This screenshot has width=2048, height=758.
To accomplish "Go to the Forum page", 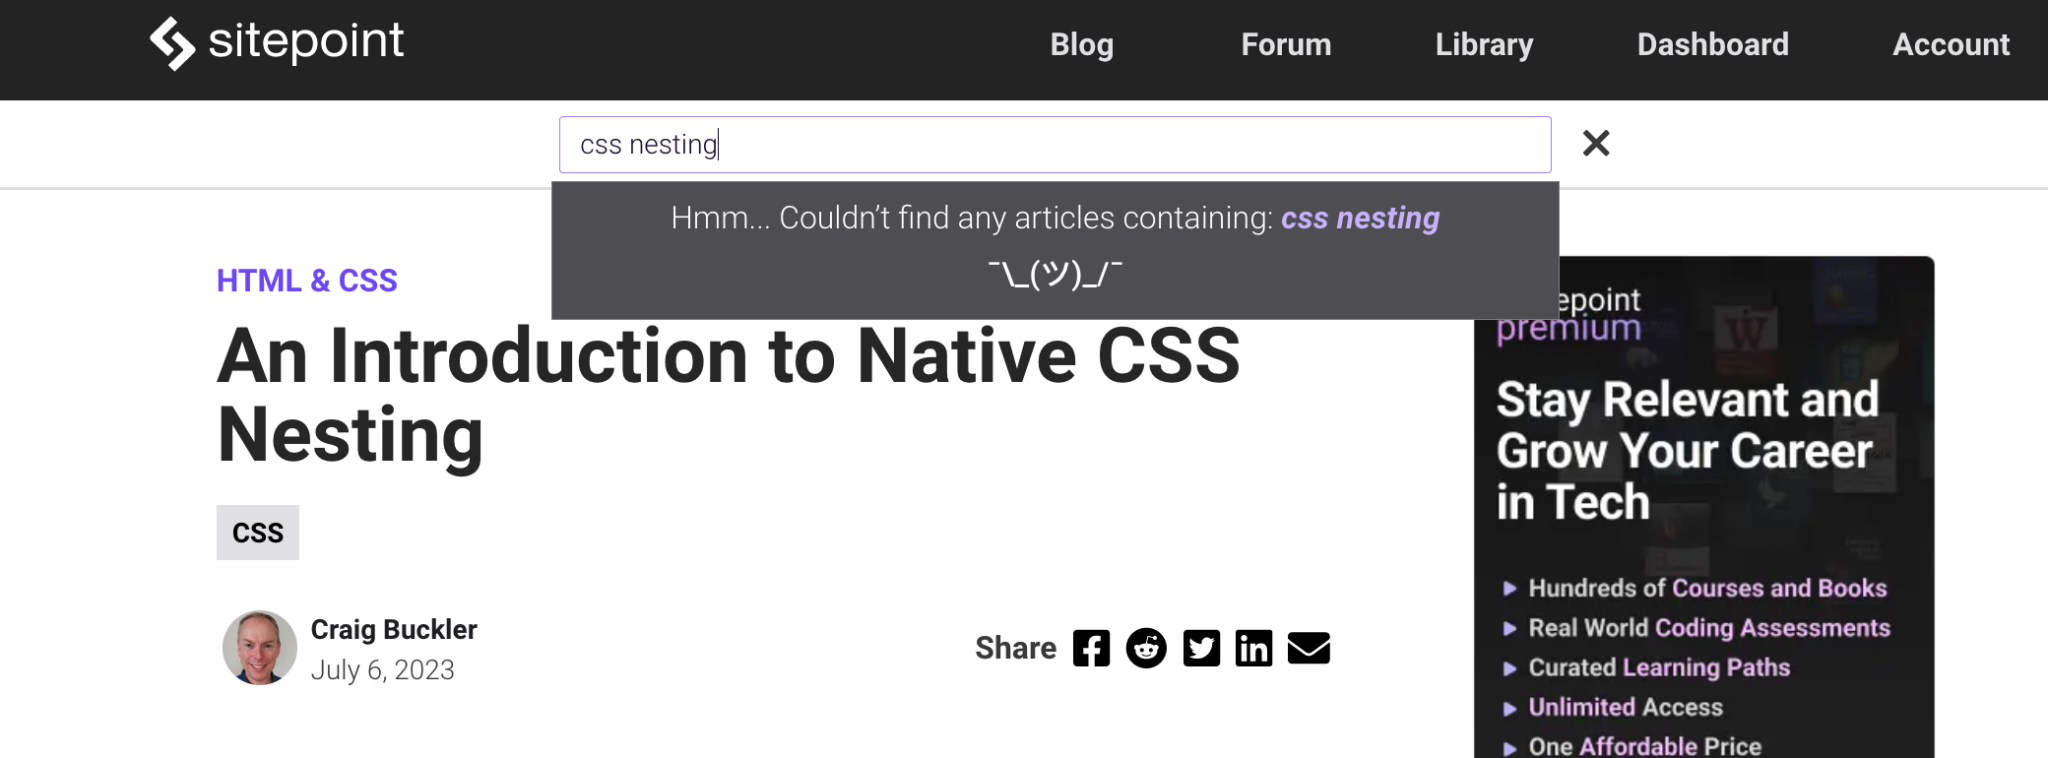I will [1286, 45].
